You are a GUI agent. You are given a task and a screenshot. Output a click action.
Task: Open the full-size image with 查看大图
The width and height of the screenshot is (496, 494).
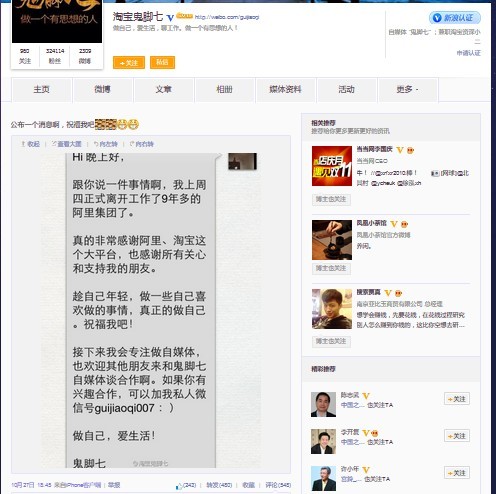pos(67,144)
